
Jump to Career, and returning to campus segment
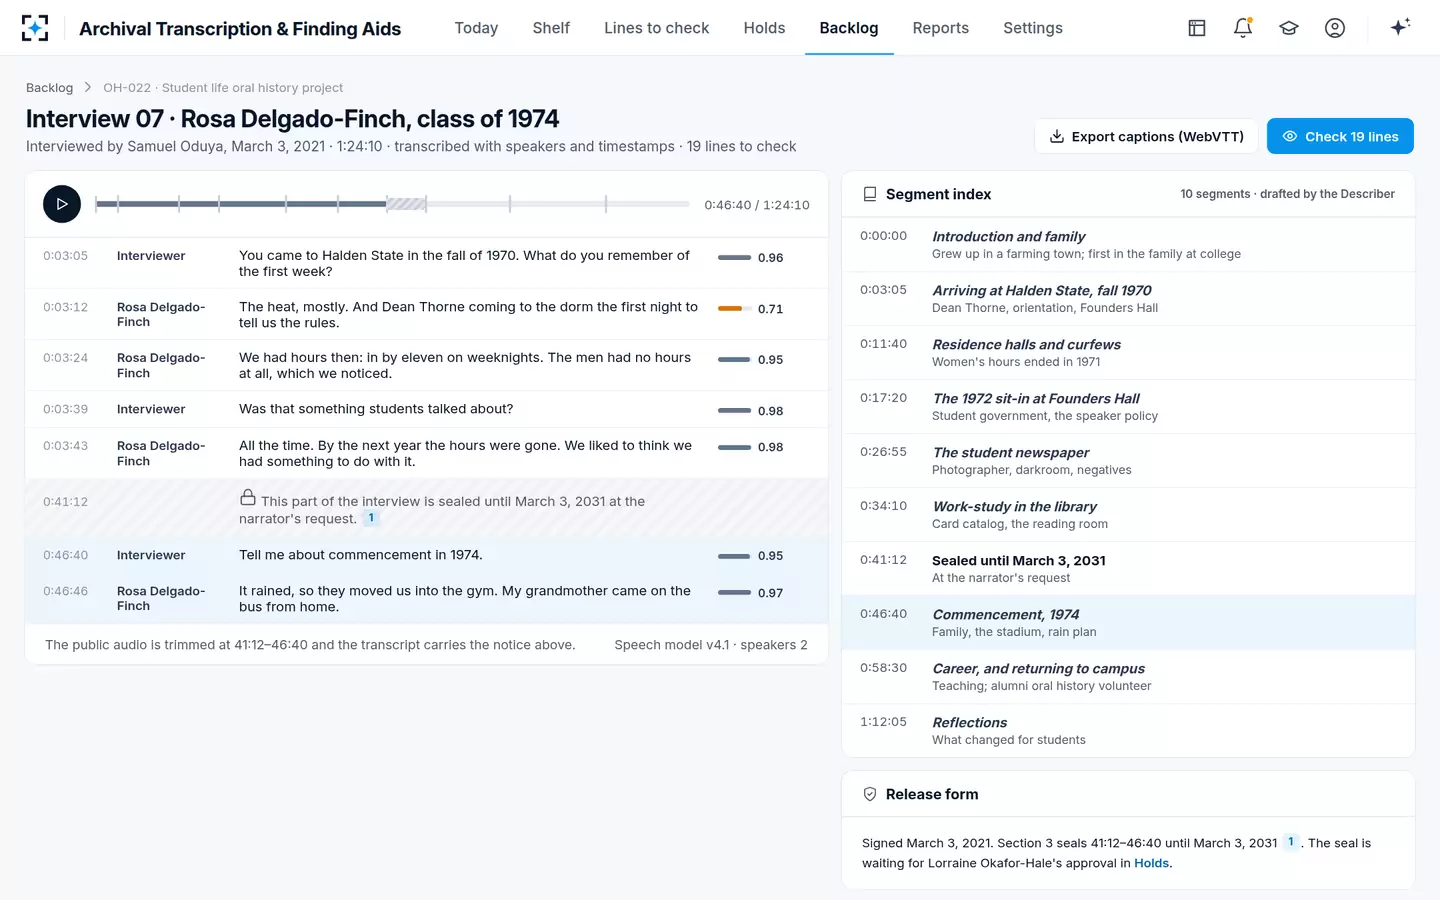pyautogui.click(x=1128, y=676)
